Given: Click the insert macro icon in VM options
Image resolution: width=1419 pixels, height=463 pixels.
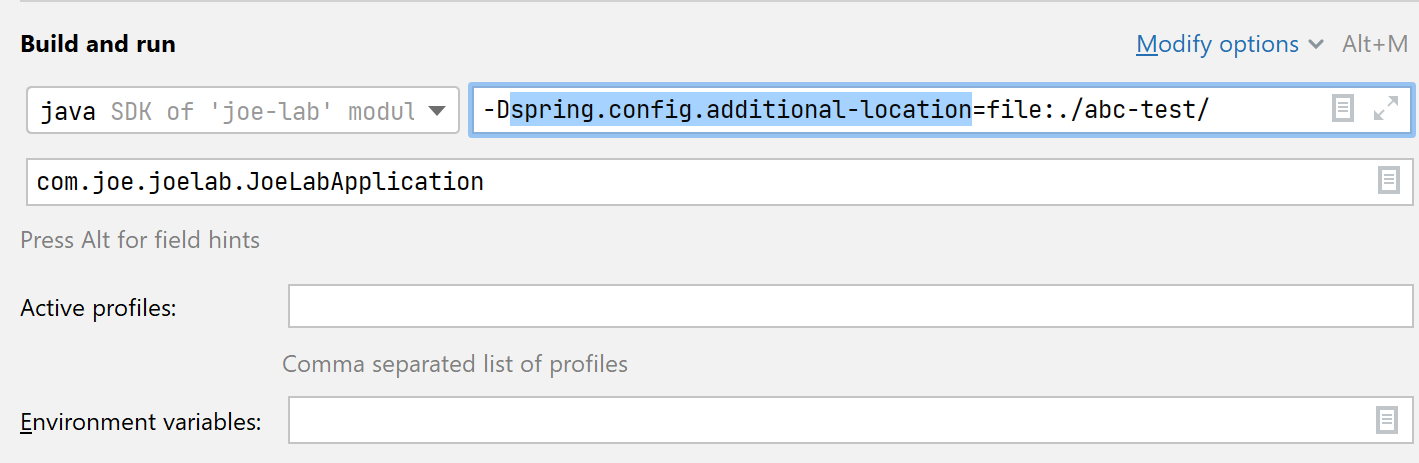Looking at the screenshot, I should (x=1343, y=109).
